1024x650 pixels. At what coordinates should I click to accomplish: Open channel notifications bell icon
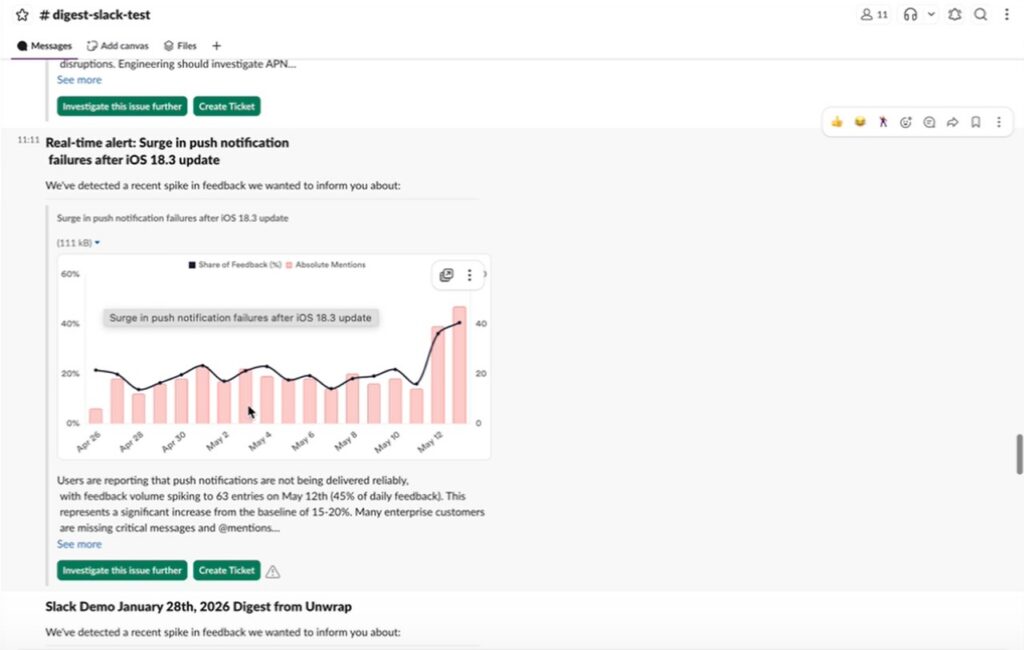[953, 14]
